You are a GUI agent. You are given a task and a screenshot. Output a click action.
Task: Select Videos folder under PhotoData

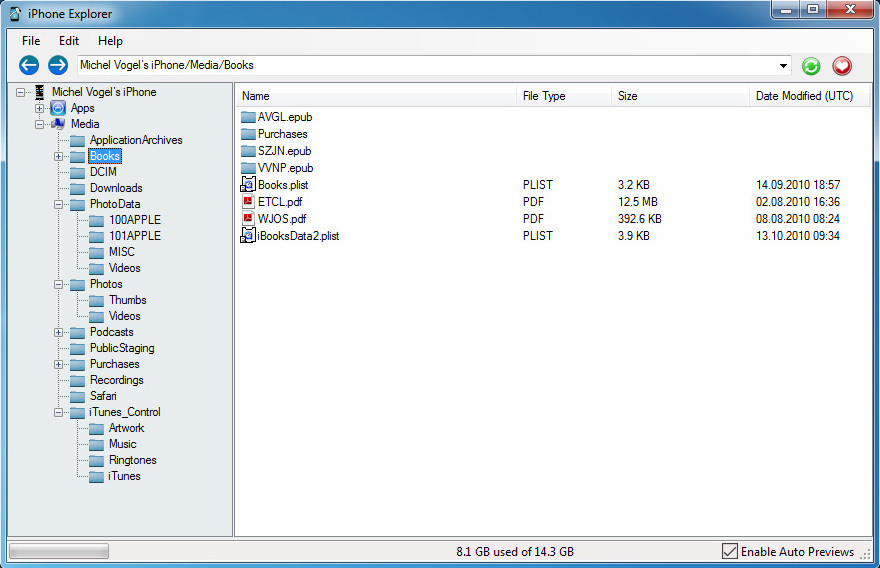coord(124,268)
